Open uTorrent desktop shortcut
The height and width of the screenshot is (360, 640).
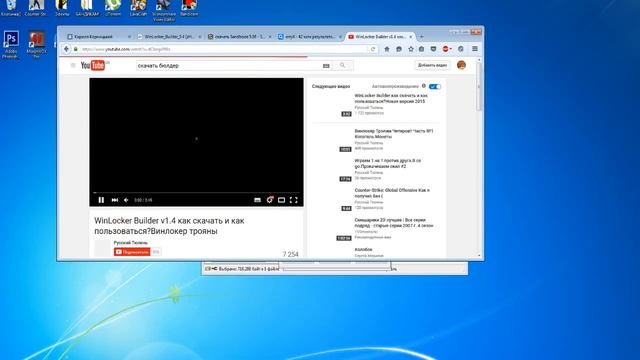(x=113, y=8)
